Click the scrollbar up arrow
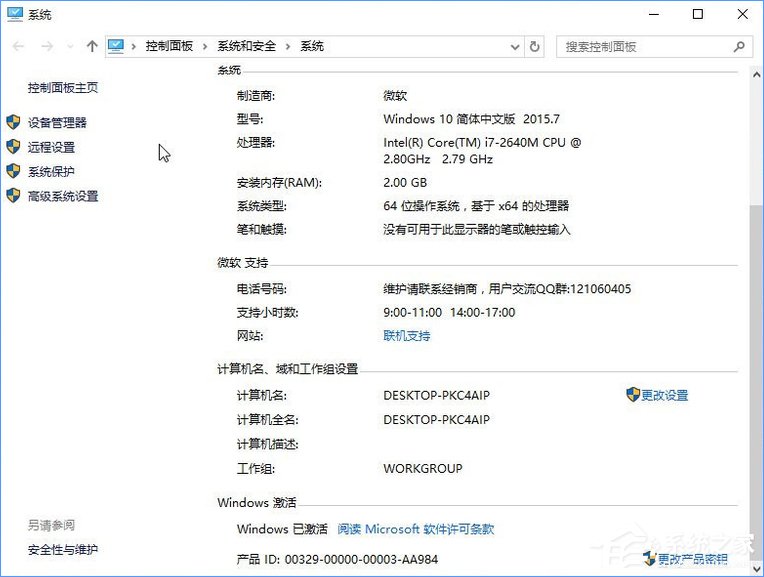 coord(756,75)
